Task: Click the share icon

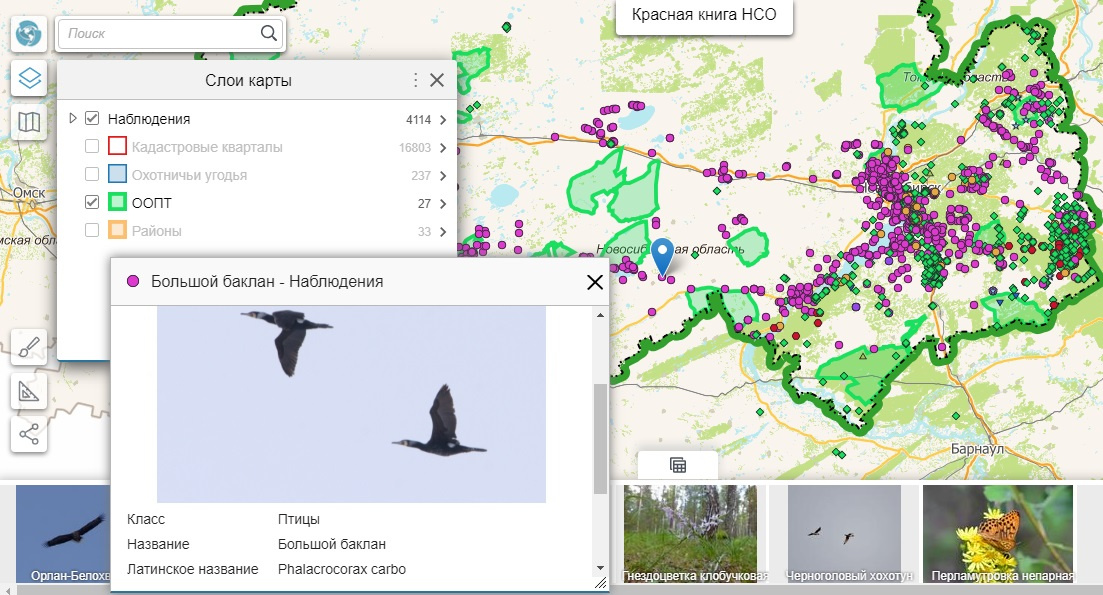Action: click(29, 434)
